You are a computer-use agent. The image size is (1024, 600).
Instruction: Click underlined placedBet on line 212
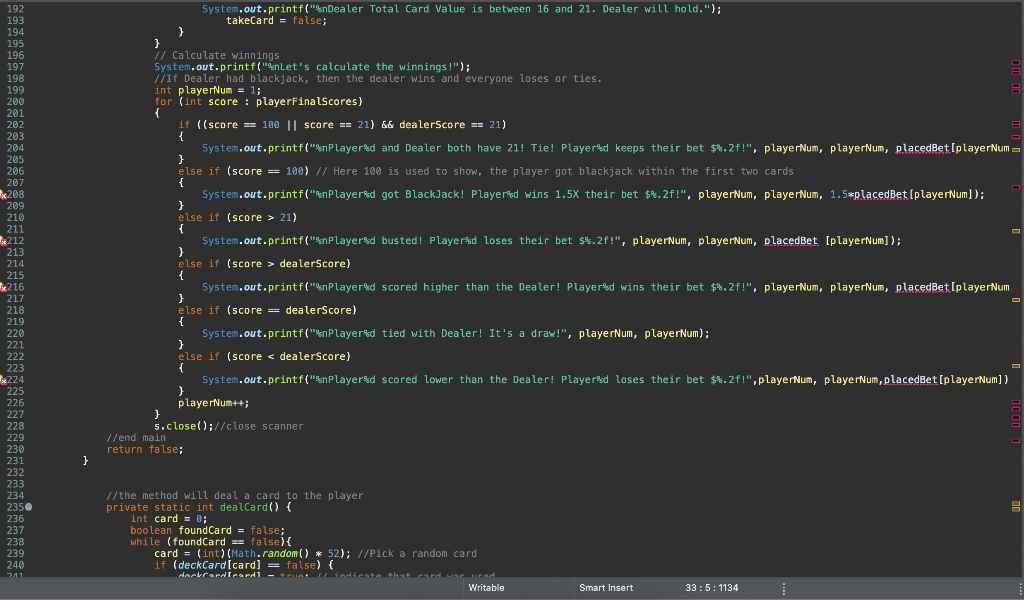pyautogui.click(x=791, y=241)
